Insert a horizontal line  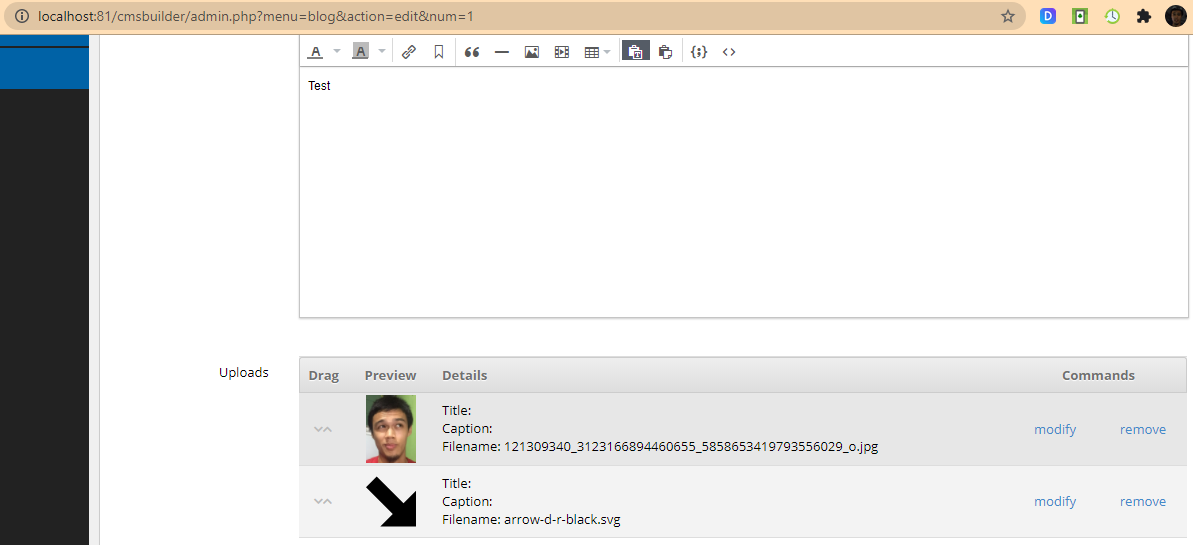[x=502, y=52]
